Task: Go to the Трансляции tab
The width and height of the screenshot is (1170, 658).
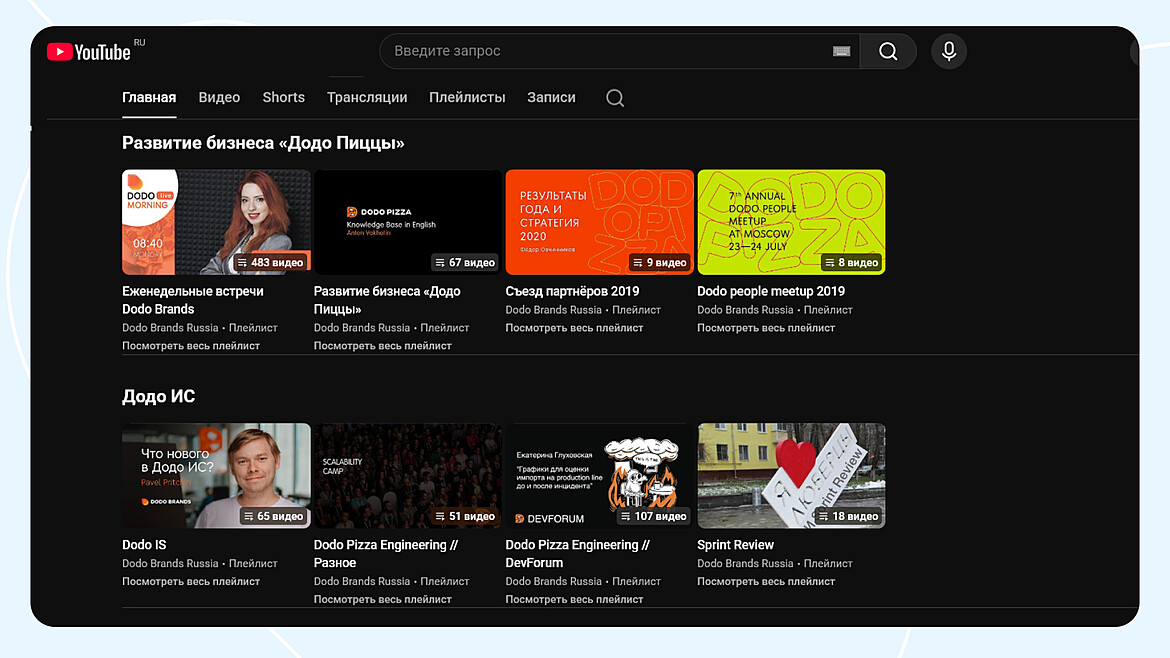Action: (367, 97)
